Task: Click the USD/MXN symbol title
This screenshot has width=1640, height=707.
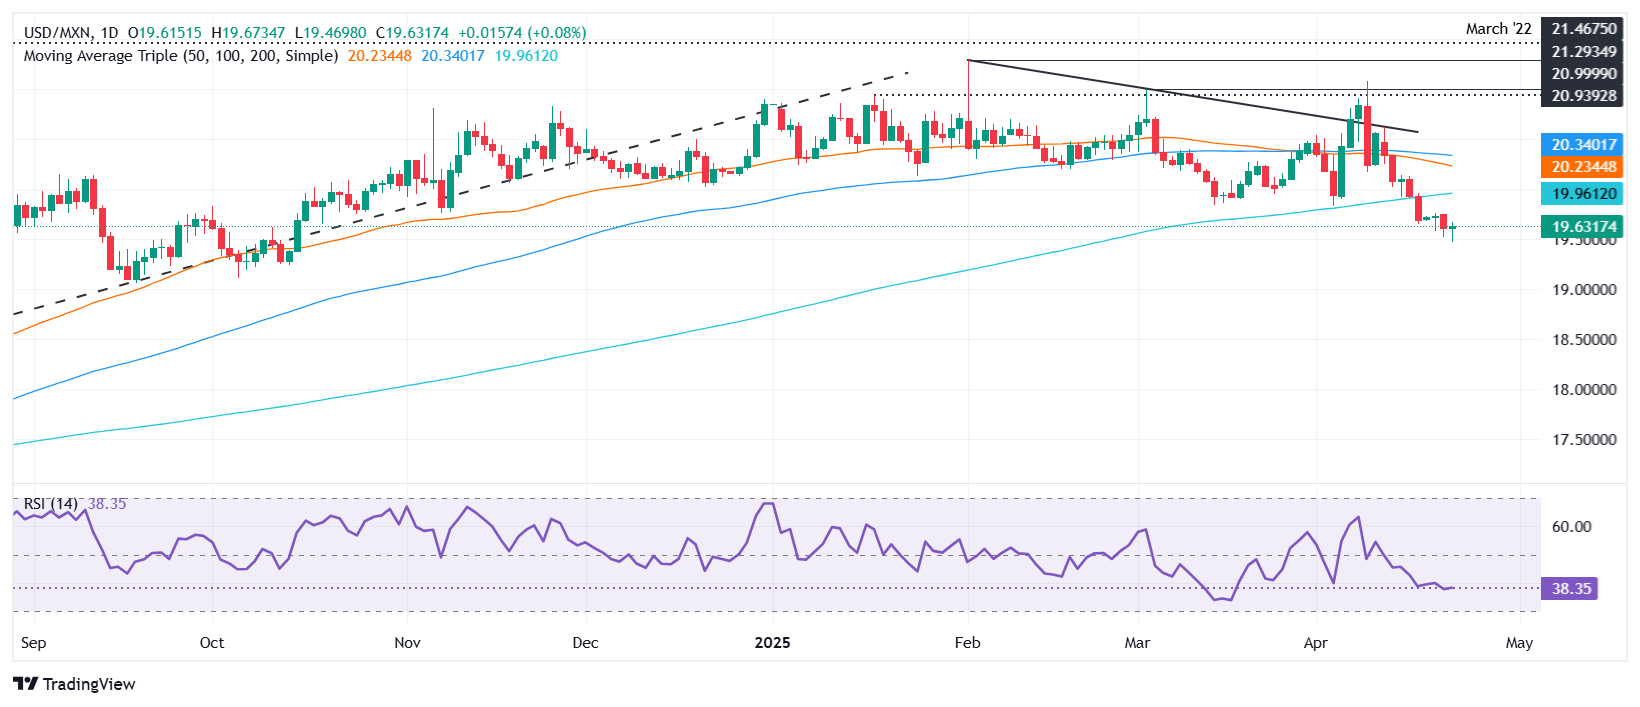Action: [56, 33]
